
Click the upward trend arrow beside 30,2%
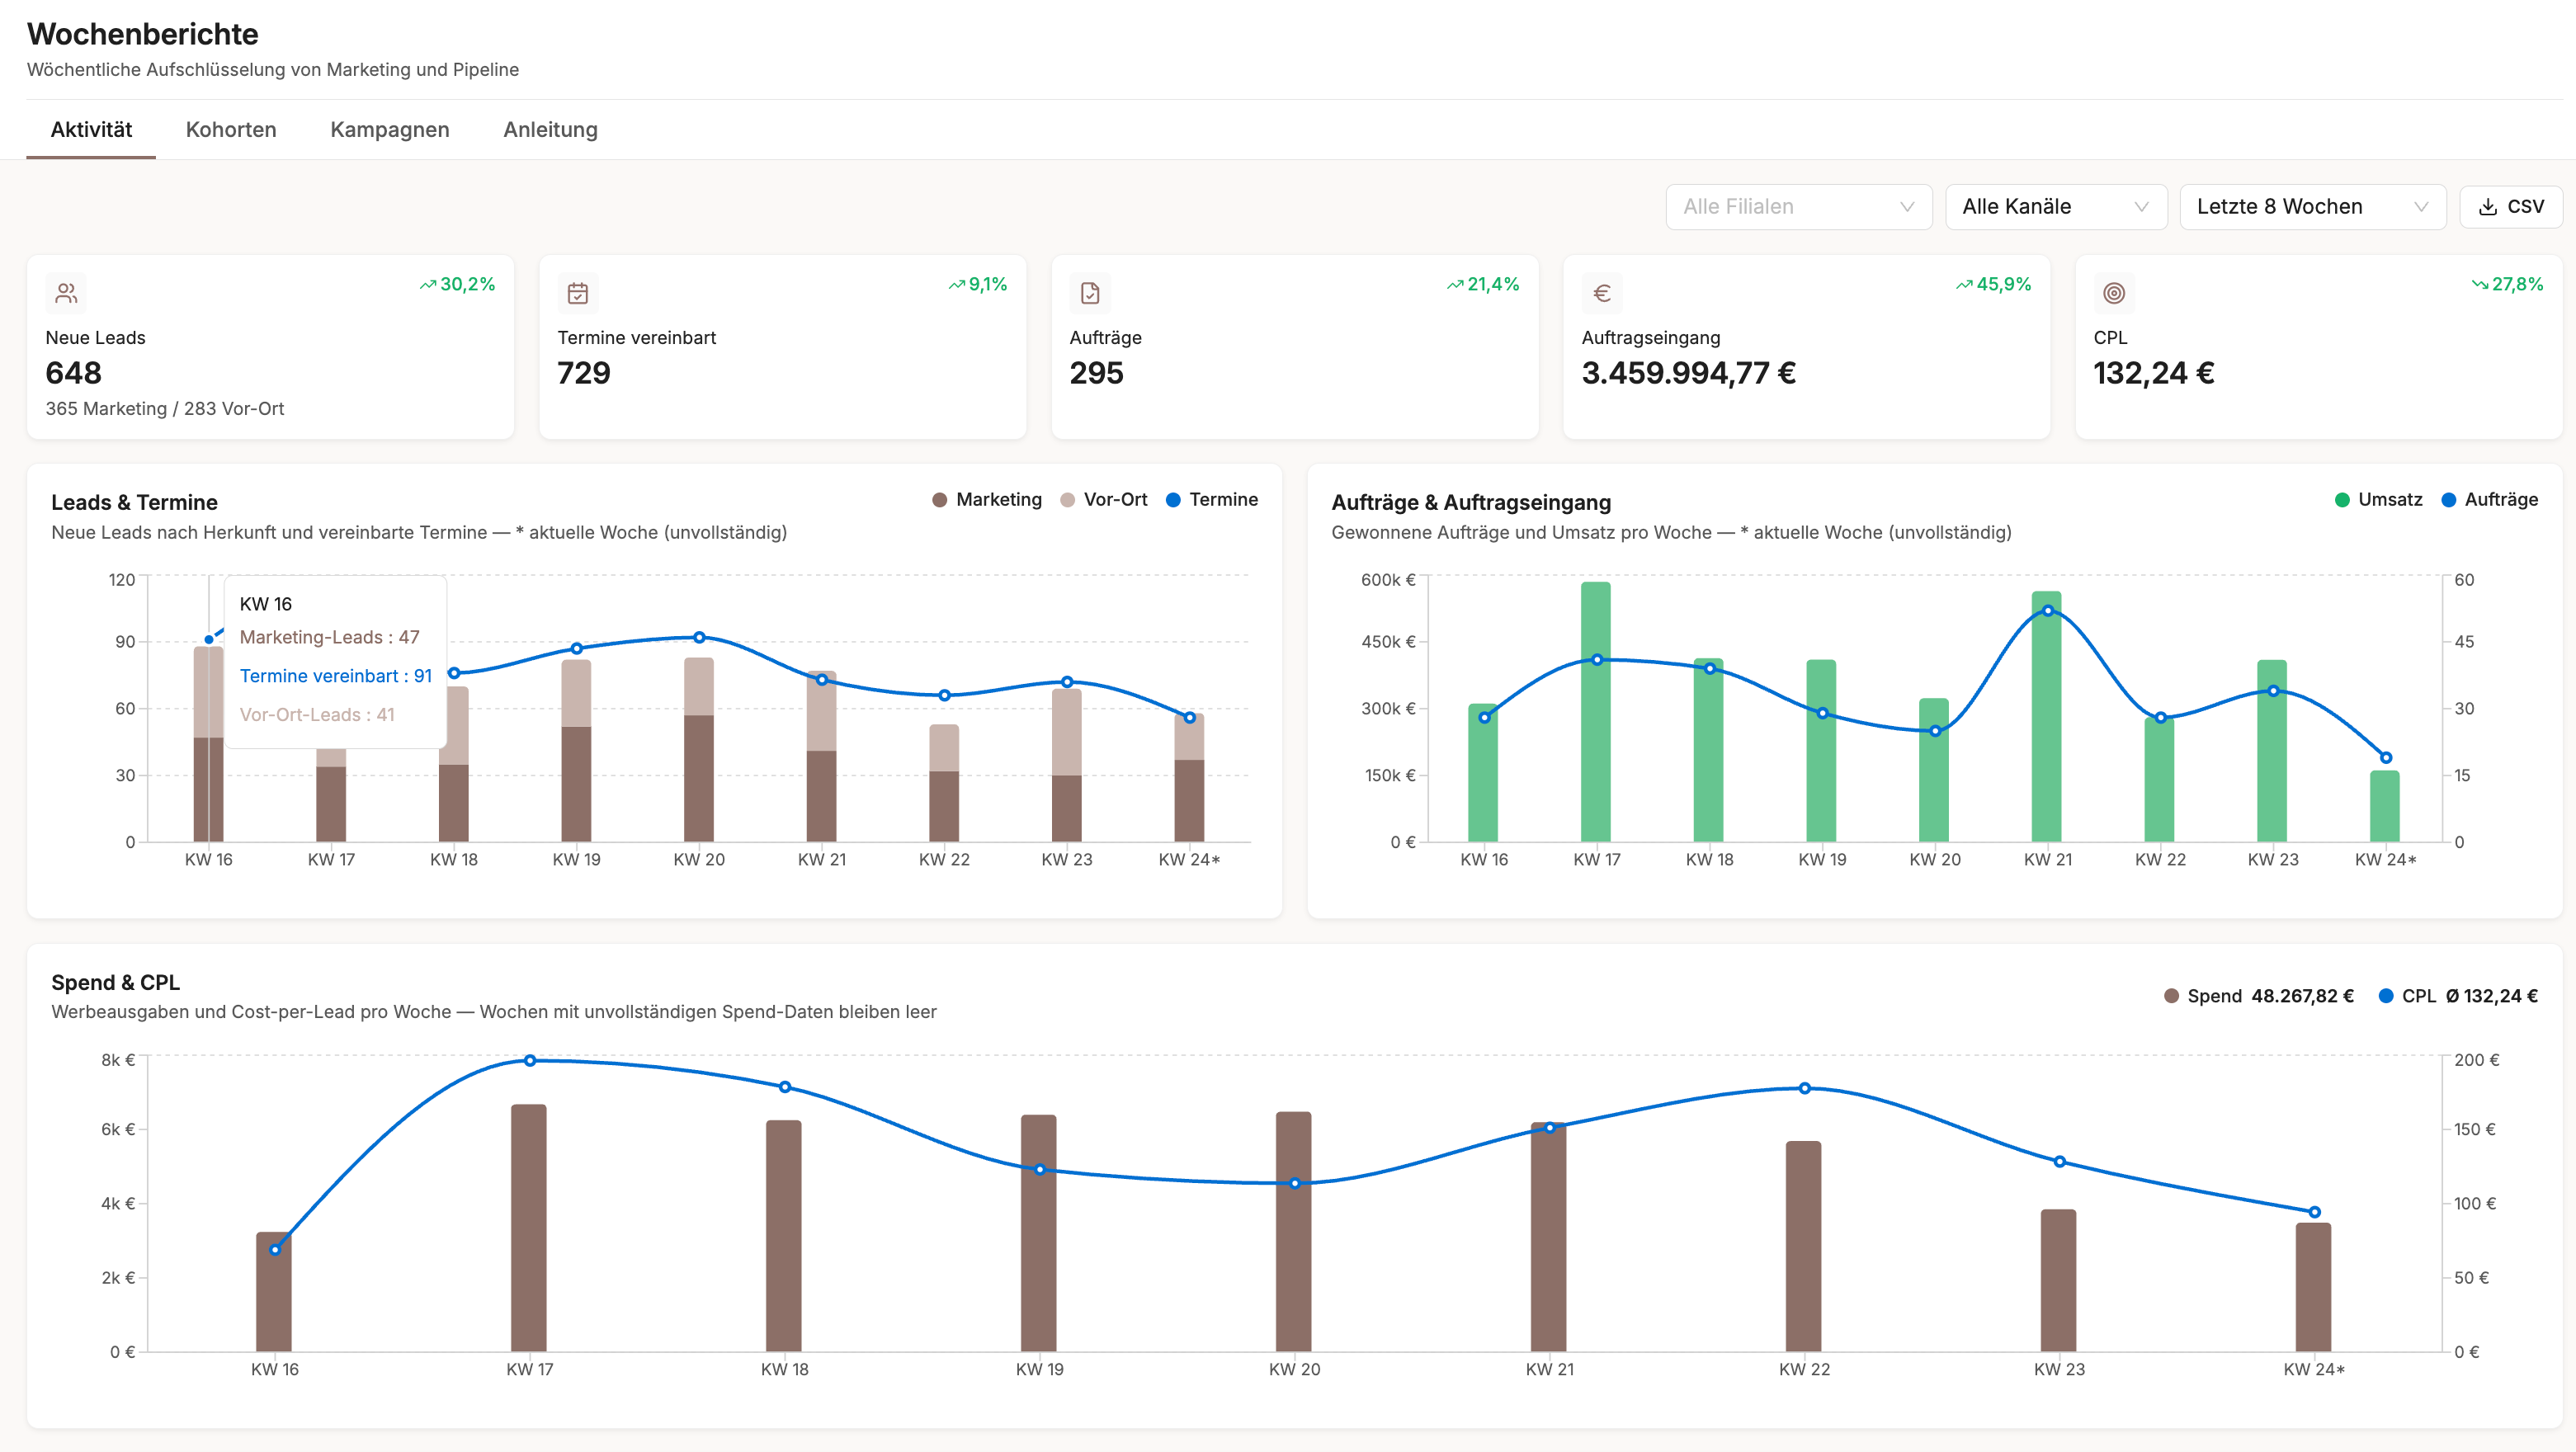[x=428, y=285]
